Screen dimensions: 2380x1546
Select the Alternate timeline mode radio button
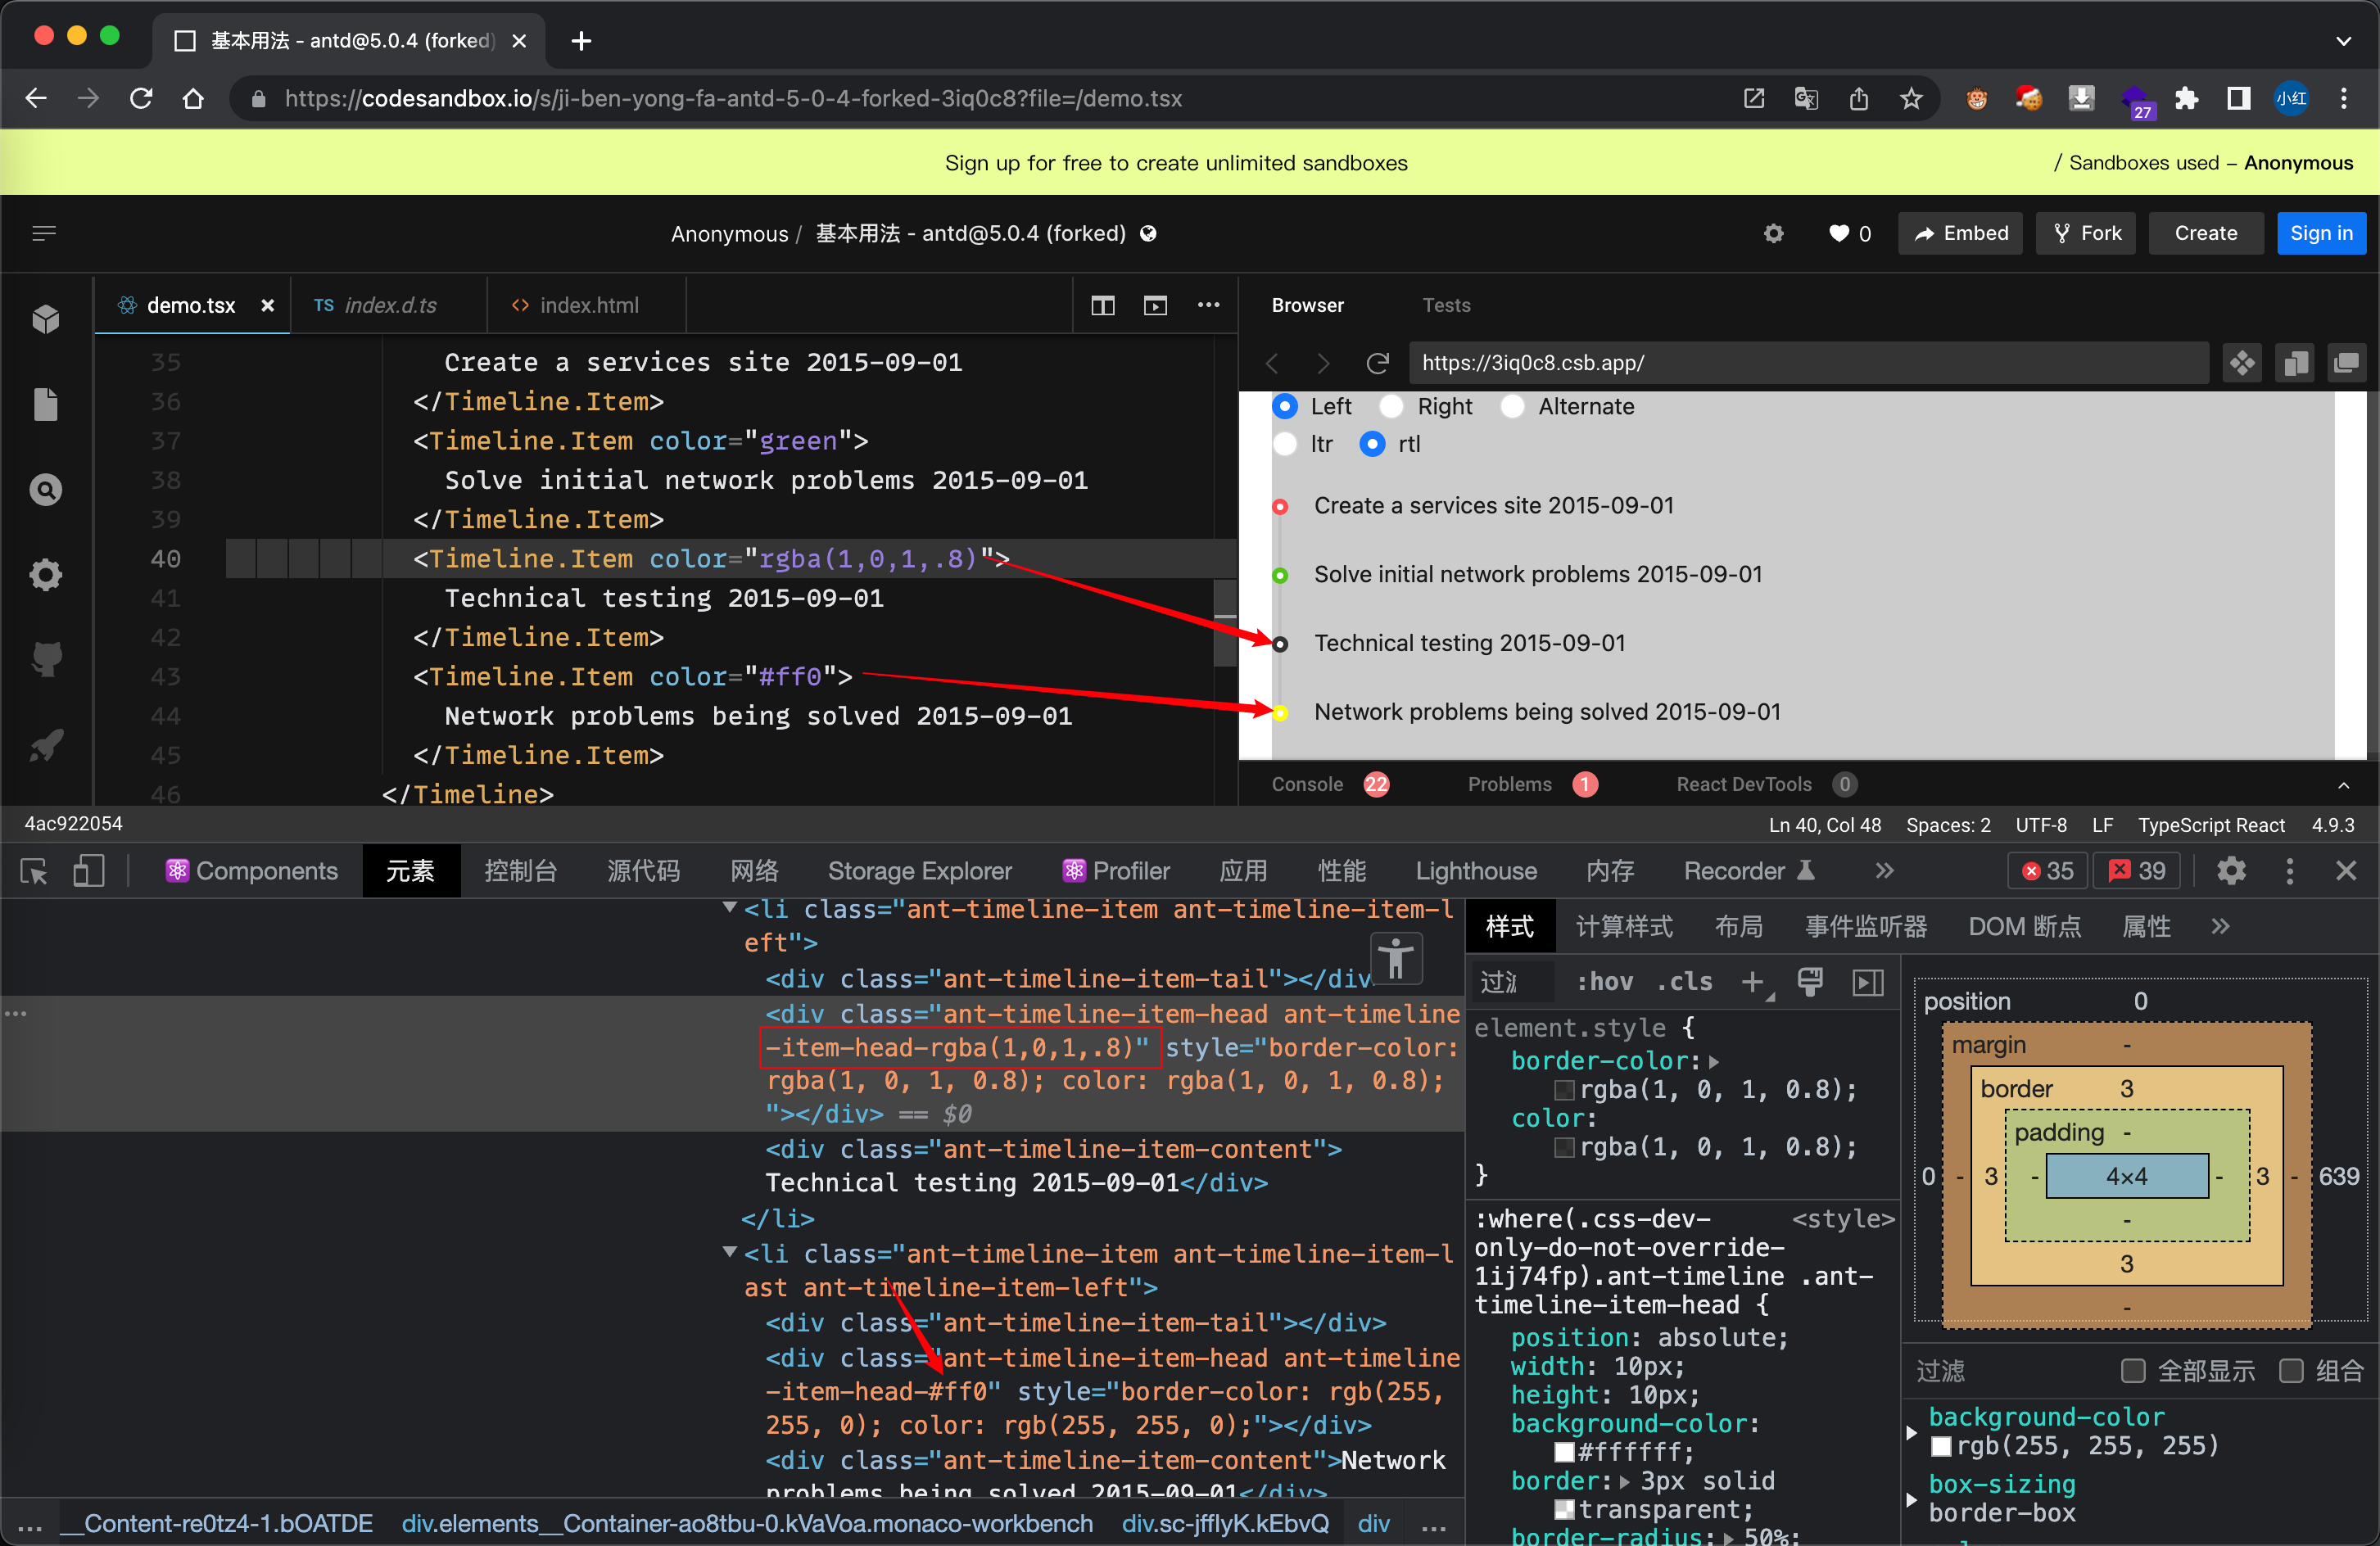(x=1512, y=407)
